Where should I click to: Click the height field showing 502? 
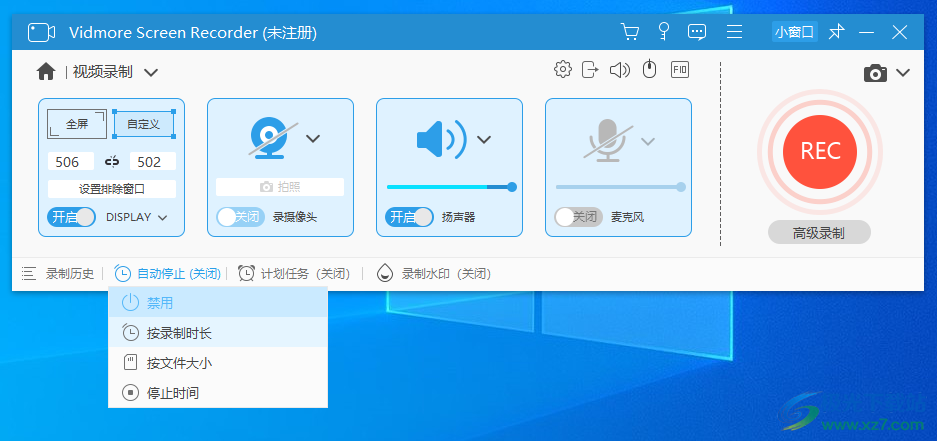coord(153,161)
